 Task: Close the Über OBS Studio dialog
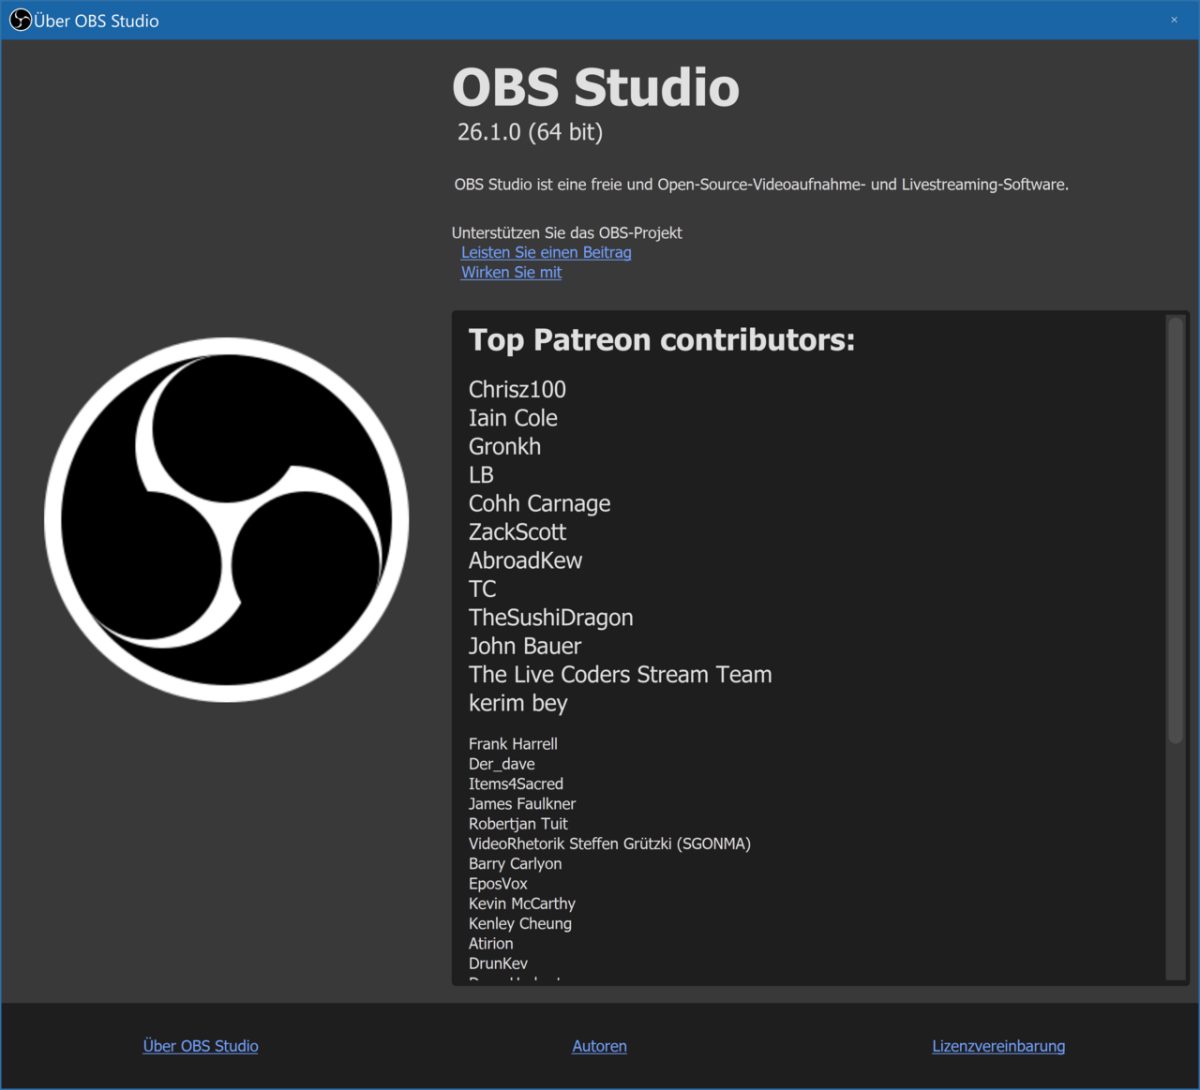click(x=1174, y=20)
